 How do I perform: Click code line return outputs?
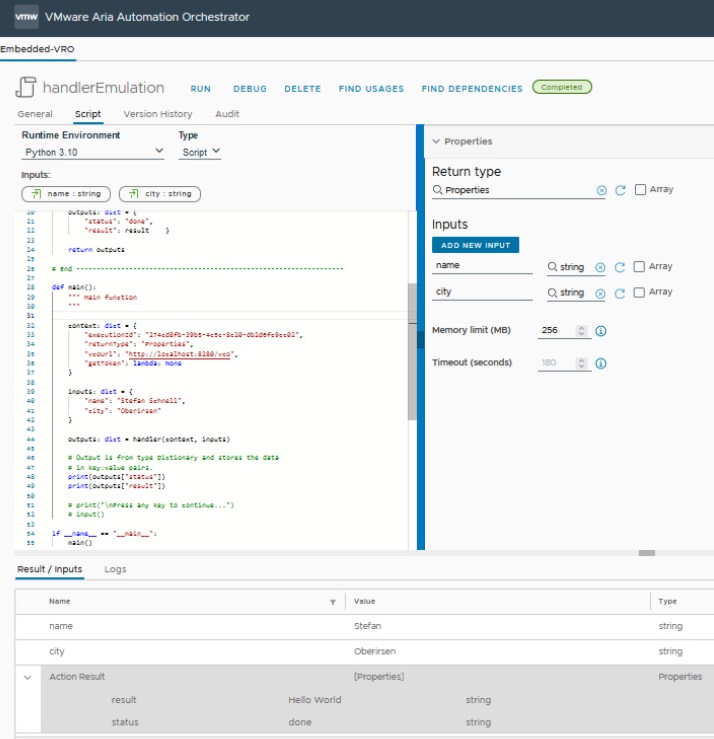coord(96,250)
